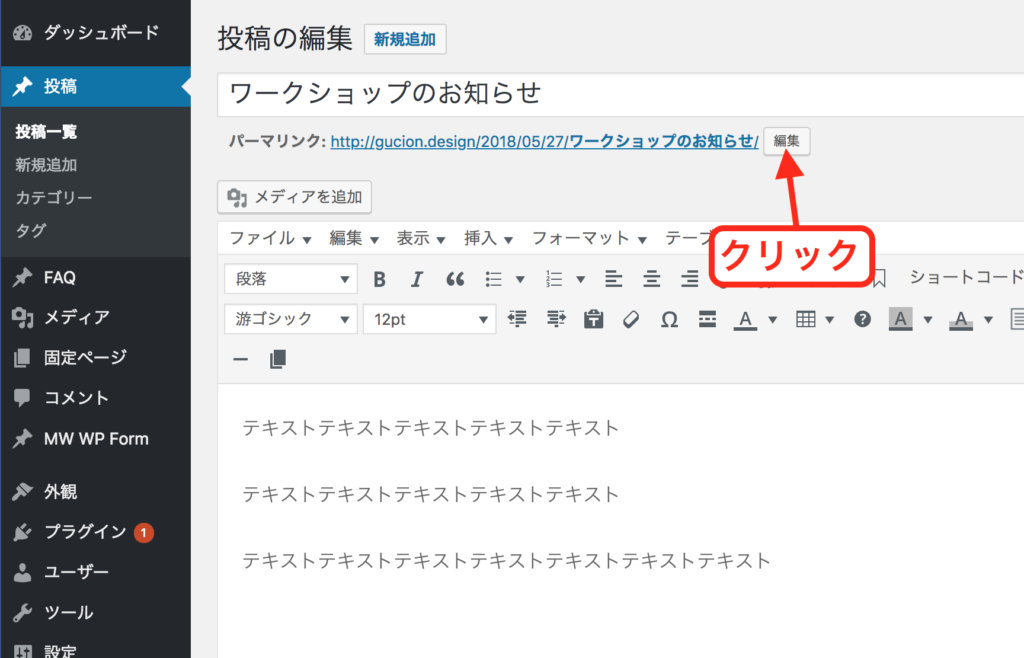Image resolution: width=1024 pixels, height=658 pixels.
Task: Click the メディアを追加 button
Action: [295, 197]
